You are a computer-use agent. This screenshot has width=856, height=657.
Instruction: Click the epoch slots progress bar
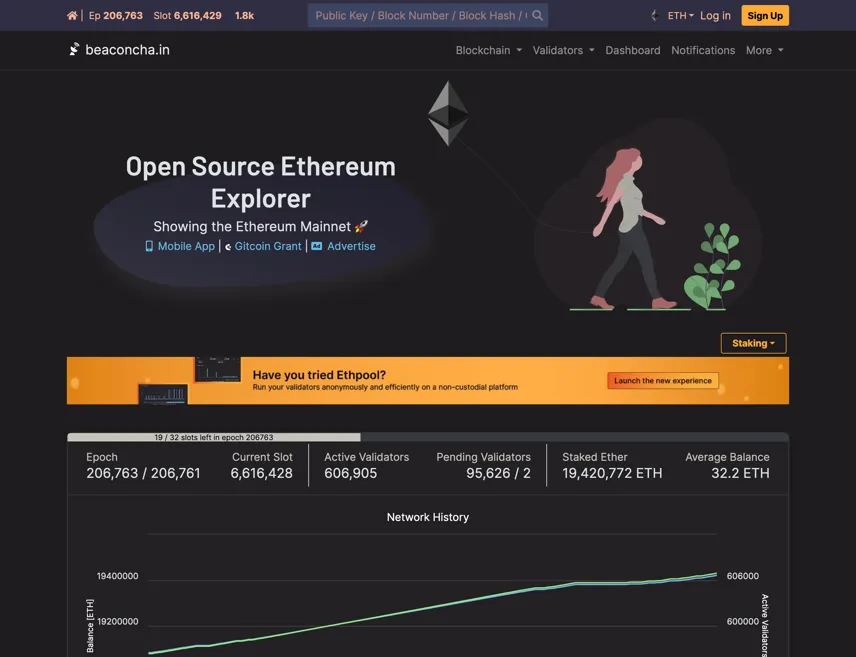pyautogui.click(x=427, y=437)
